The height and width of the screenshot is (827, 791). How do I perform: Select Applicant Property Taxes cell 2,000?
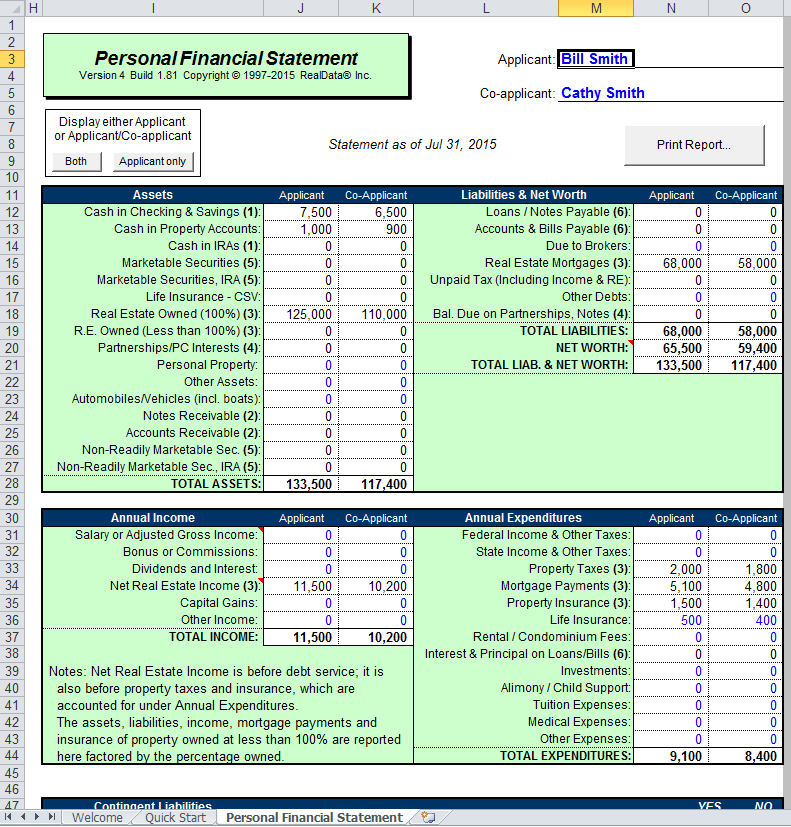click(x=671, y=569)
